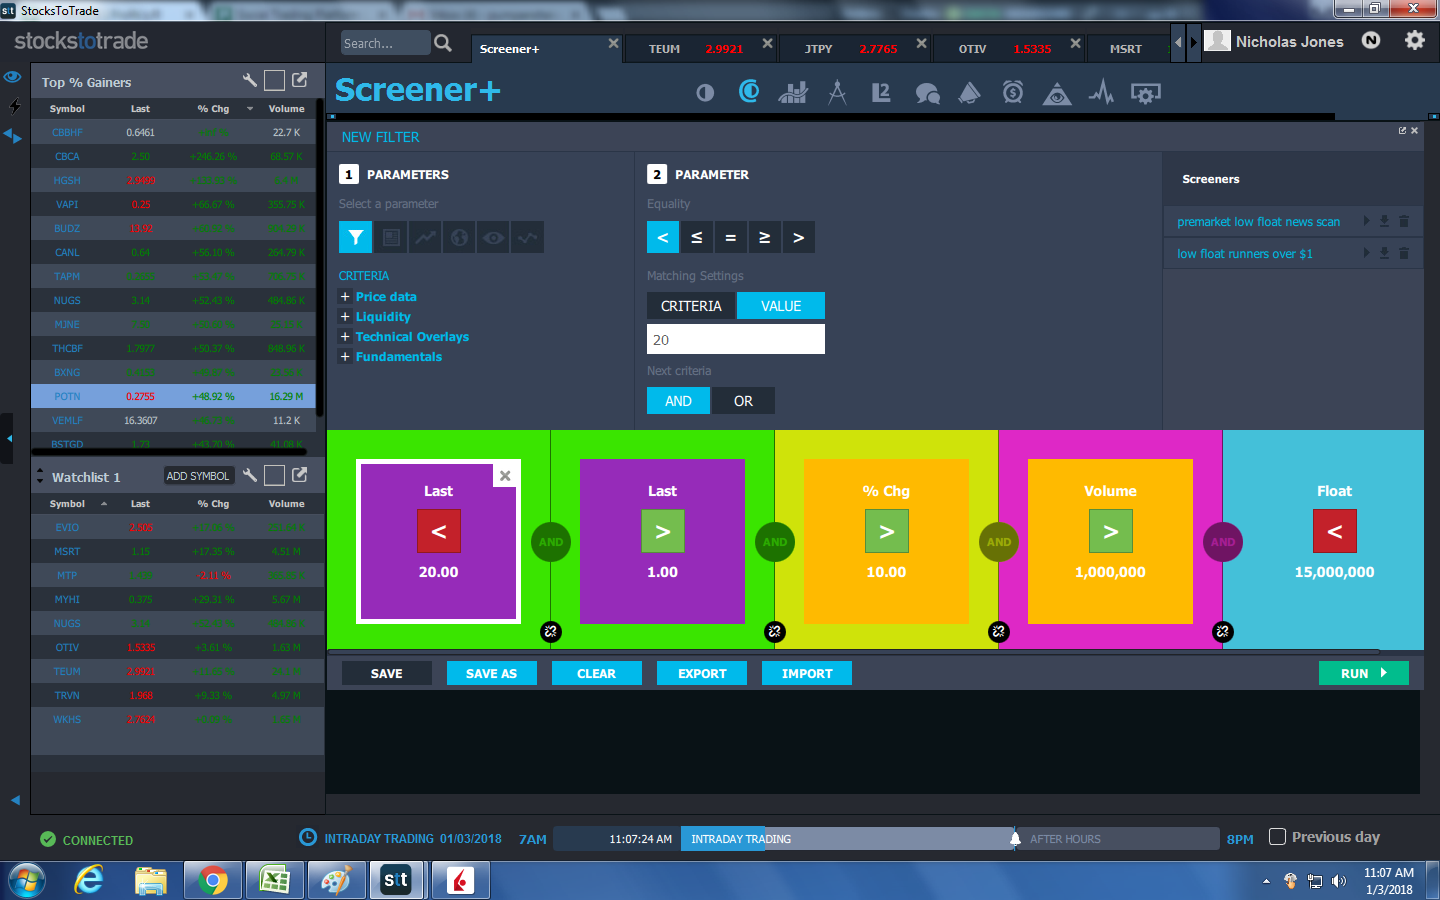Run the screener with RUN button

pyautogui.click(x=1364, y=674)
